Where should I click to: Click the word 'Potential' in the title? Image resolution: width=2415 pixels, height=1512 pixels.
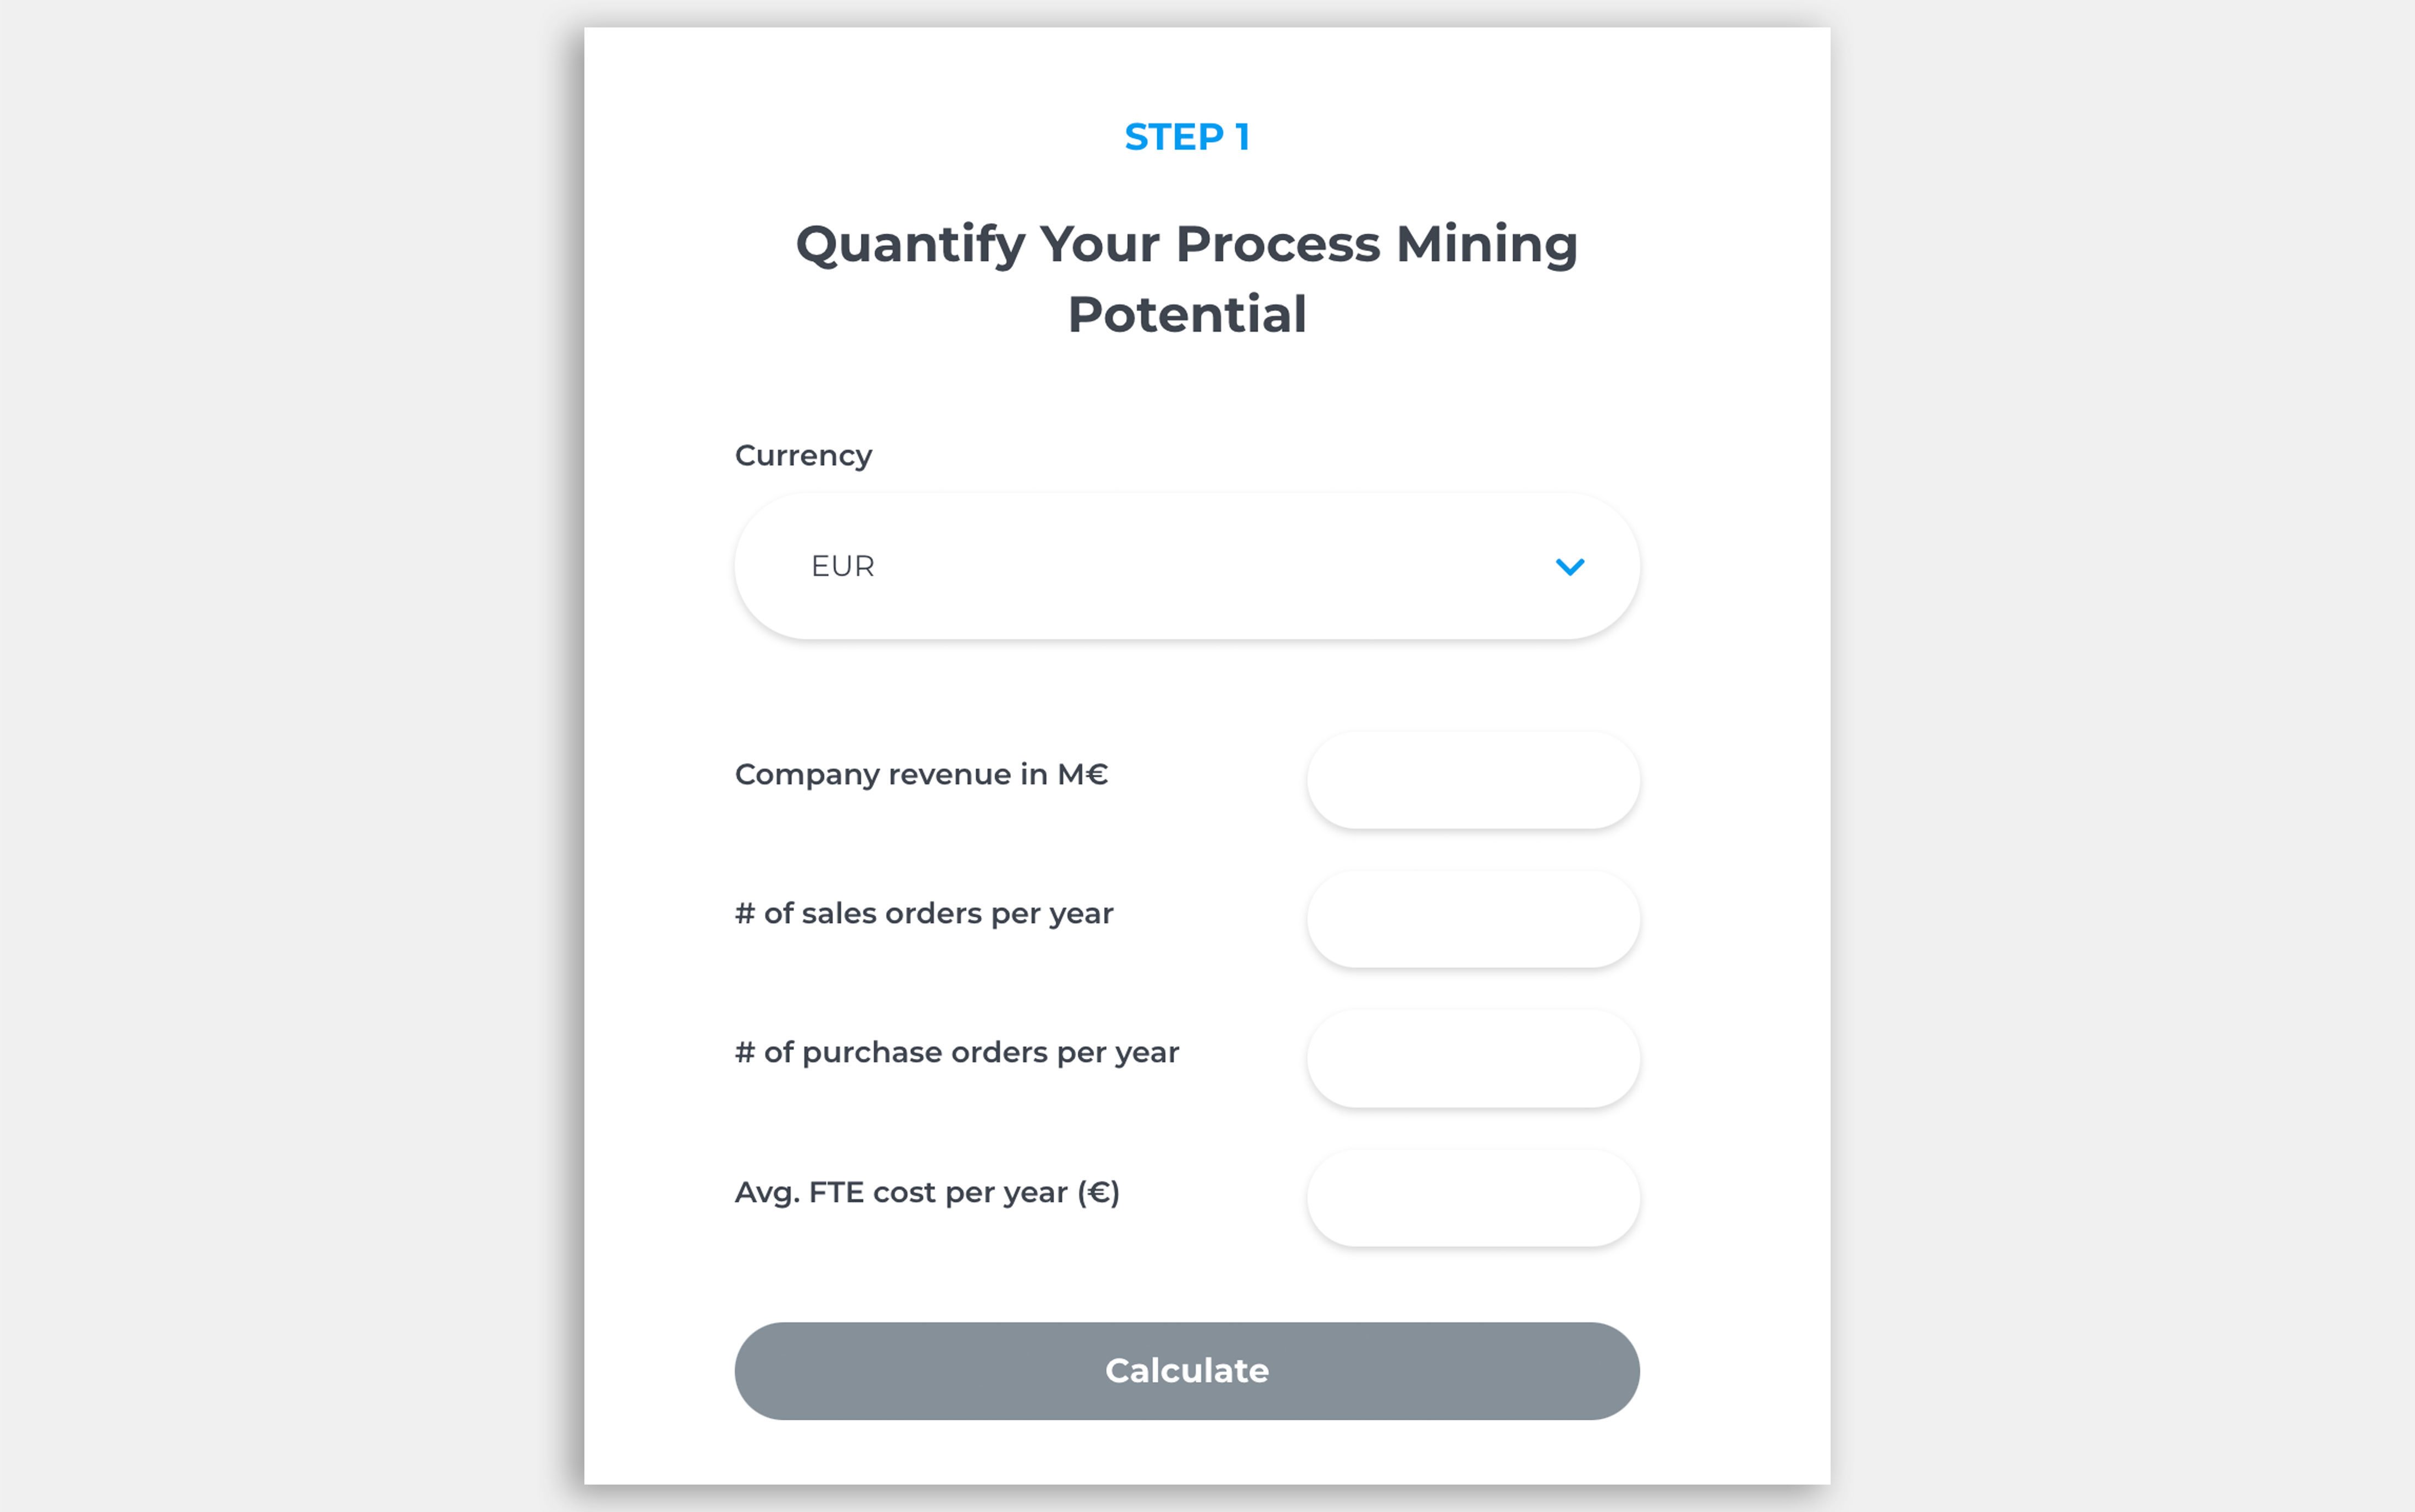1186,314
